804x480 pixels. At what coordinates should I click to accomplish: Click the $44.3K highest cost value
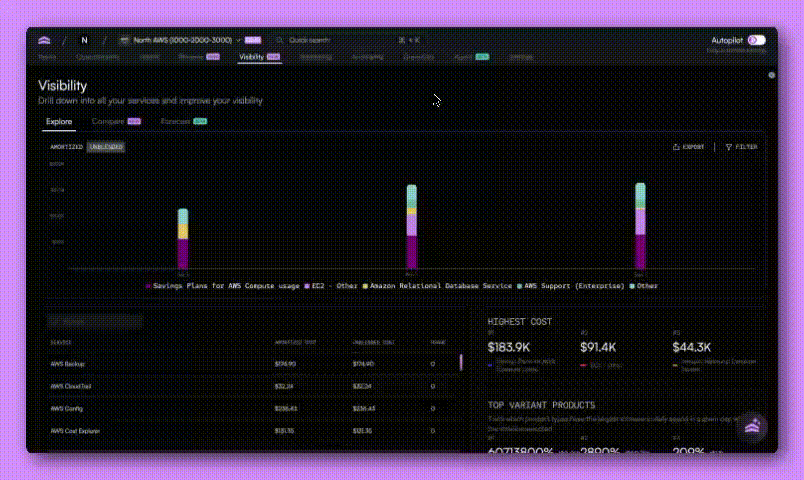tap(692, 347)
